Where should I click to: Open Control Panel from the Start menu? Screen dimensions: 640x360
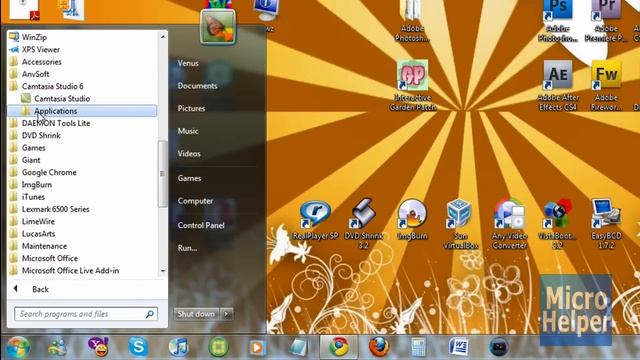click(201, 225)
